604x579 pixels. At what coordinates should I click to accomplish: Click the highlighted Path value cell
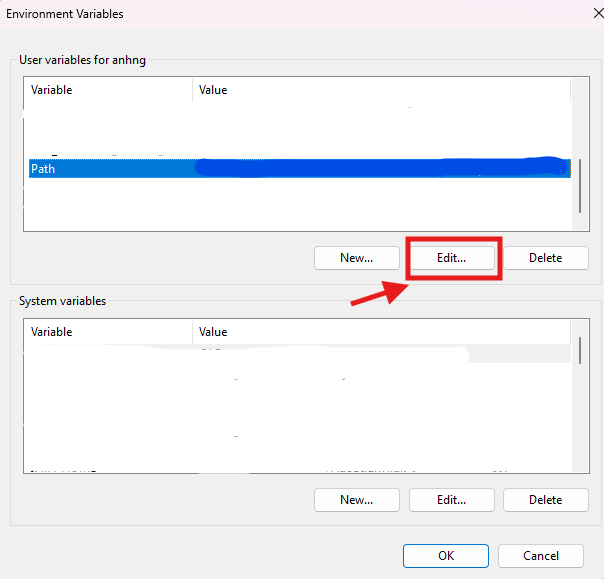[380, 169]
